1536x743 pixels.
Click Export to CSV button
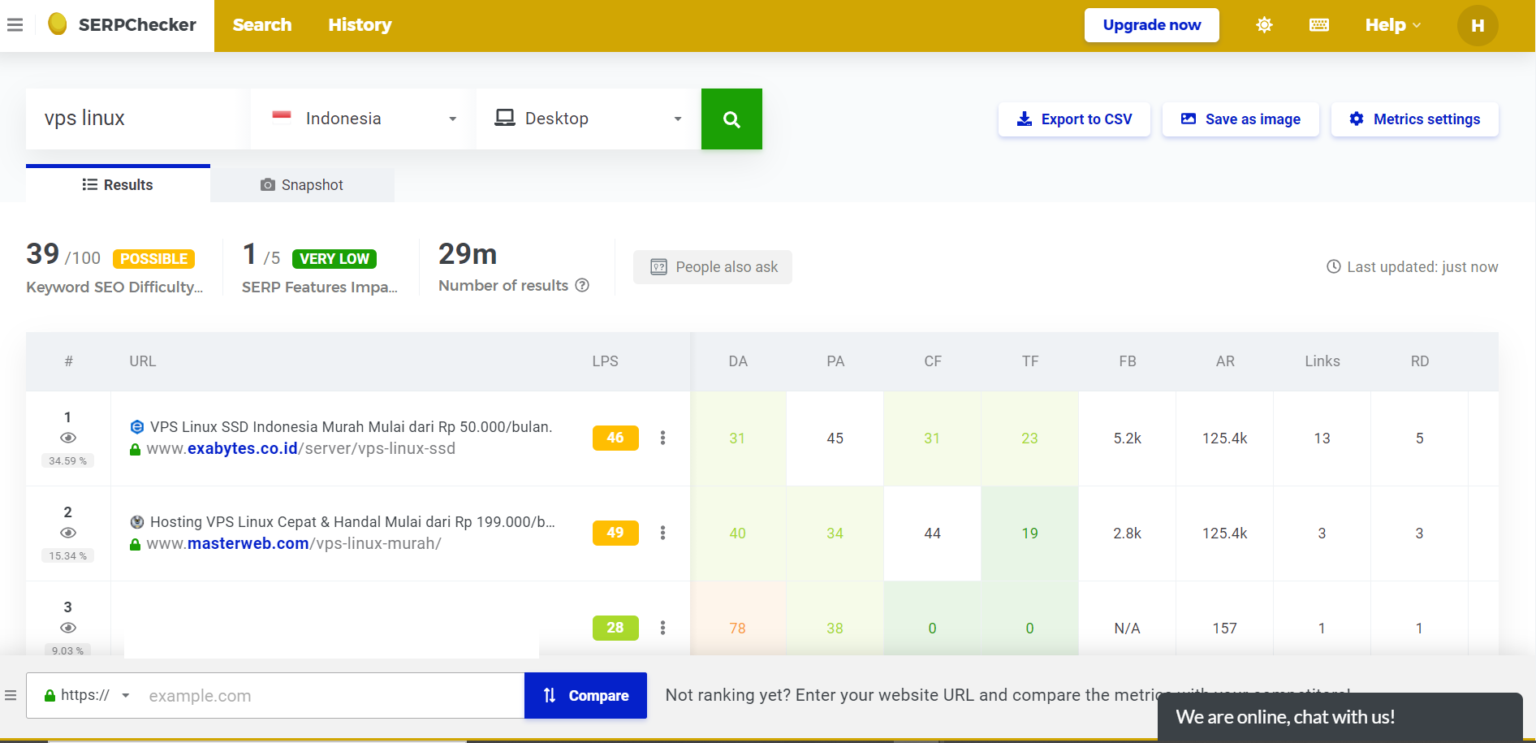point(1074,119)
